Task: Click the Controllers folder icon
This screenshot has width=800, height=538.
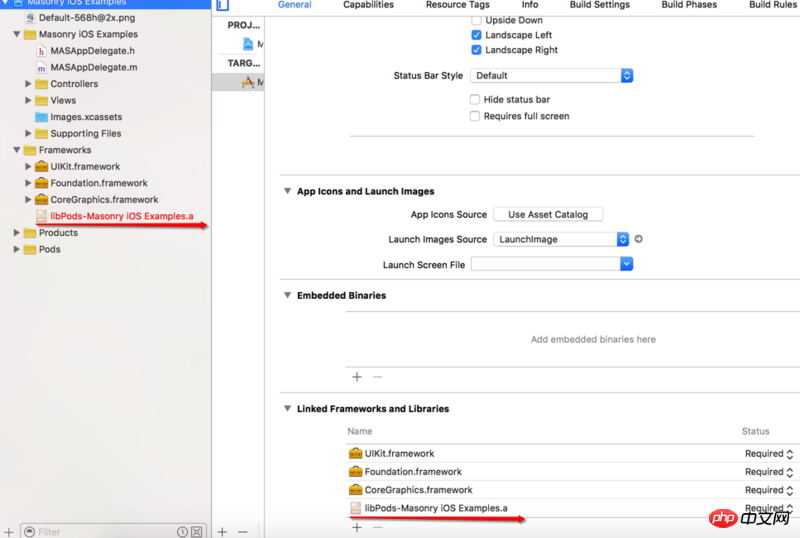Action: (x=41, y=84)
